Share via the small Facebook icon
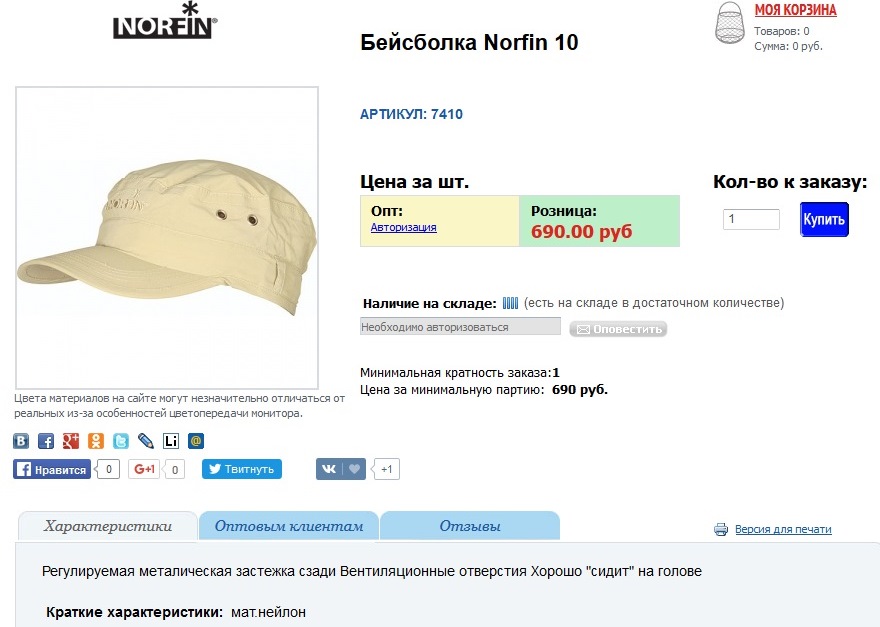Screen dimensions: 880x627 coord(46,441)
